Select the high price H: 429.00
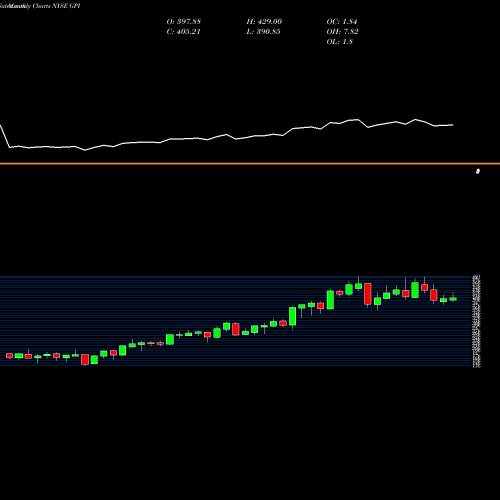Image resolution: width=500 pixels, height=500 pixels. (264, 22)
